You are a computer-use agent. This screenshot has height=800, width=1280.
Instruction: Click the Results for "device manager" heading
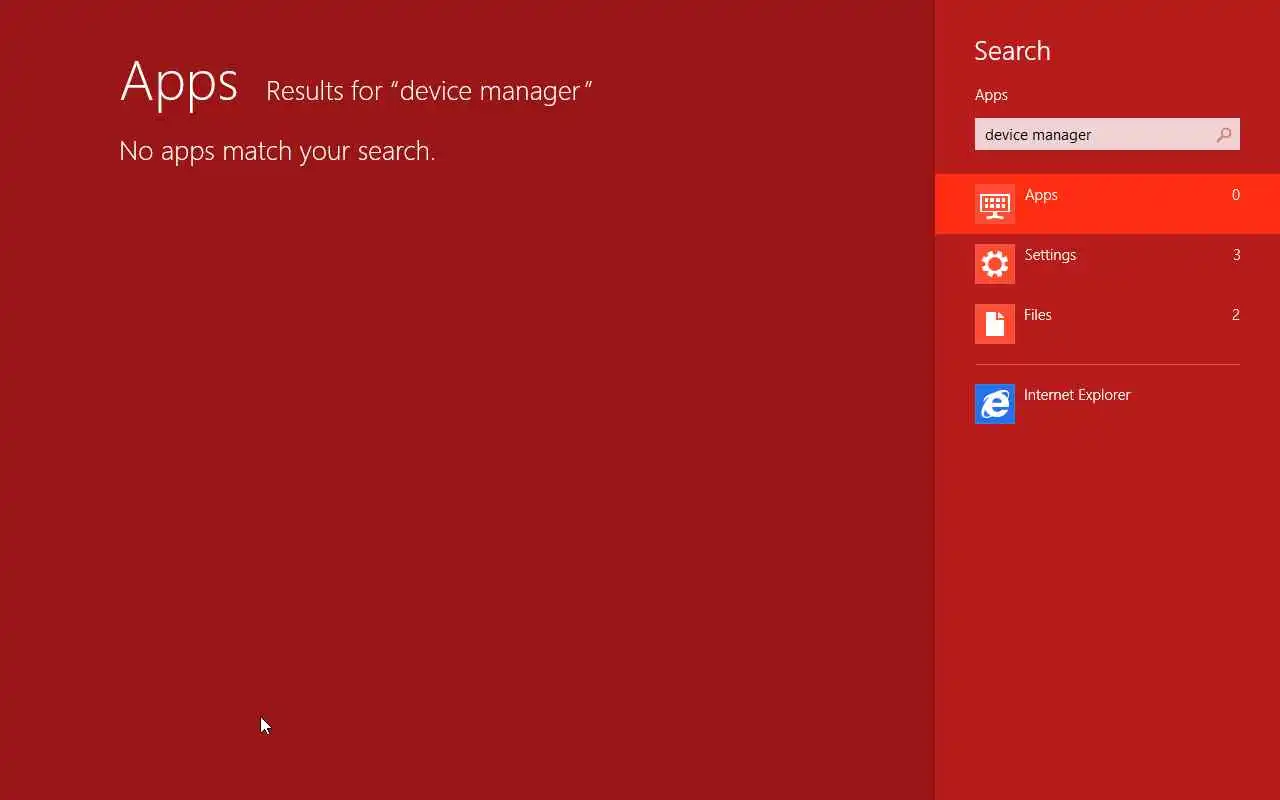coord(429,91)
